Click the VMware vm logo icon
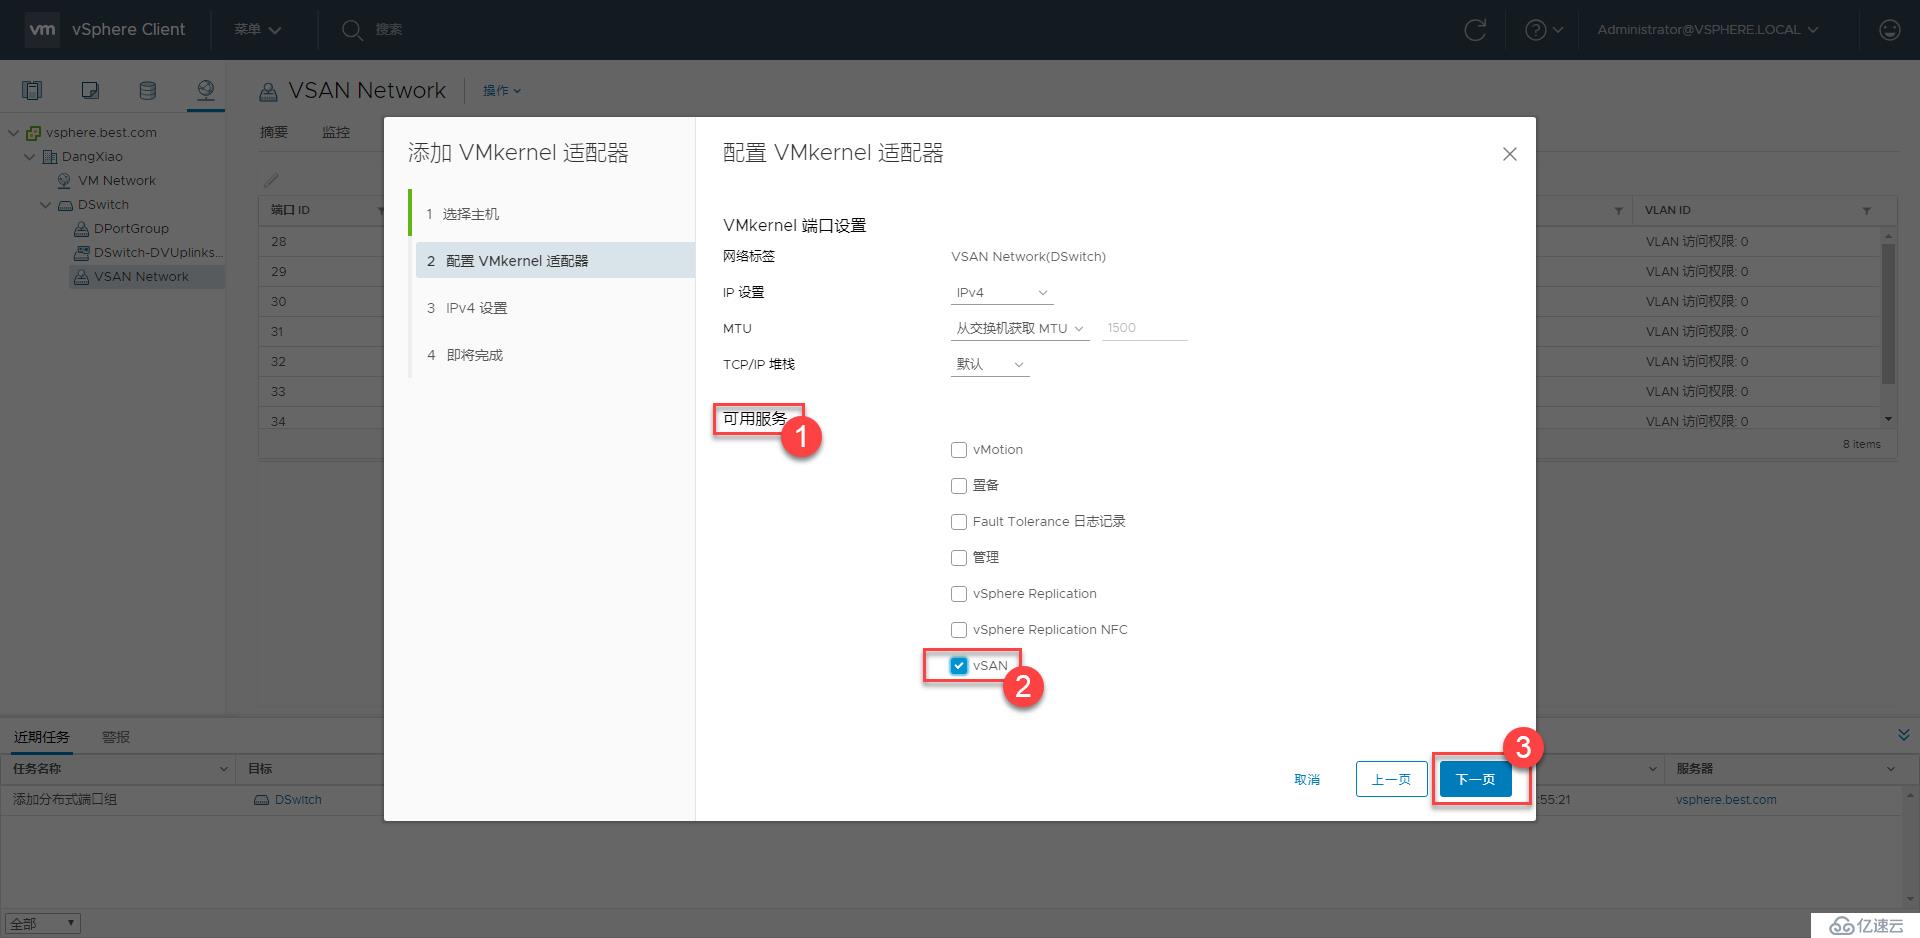The image size is (1920, 938). [x=42, y=30]
